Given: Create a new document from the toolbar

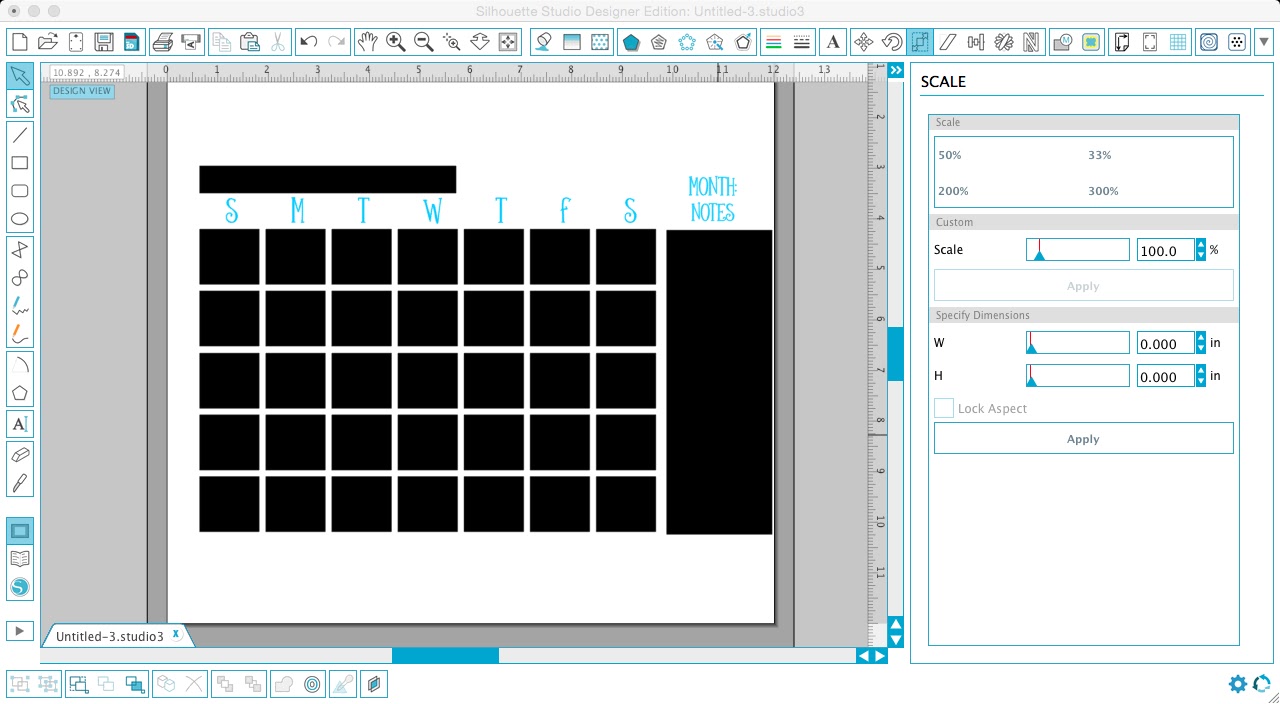Looking at the screenshot, I should tap(19, 42).
